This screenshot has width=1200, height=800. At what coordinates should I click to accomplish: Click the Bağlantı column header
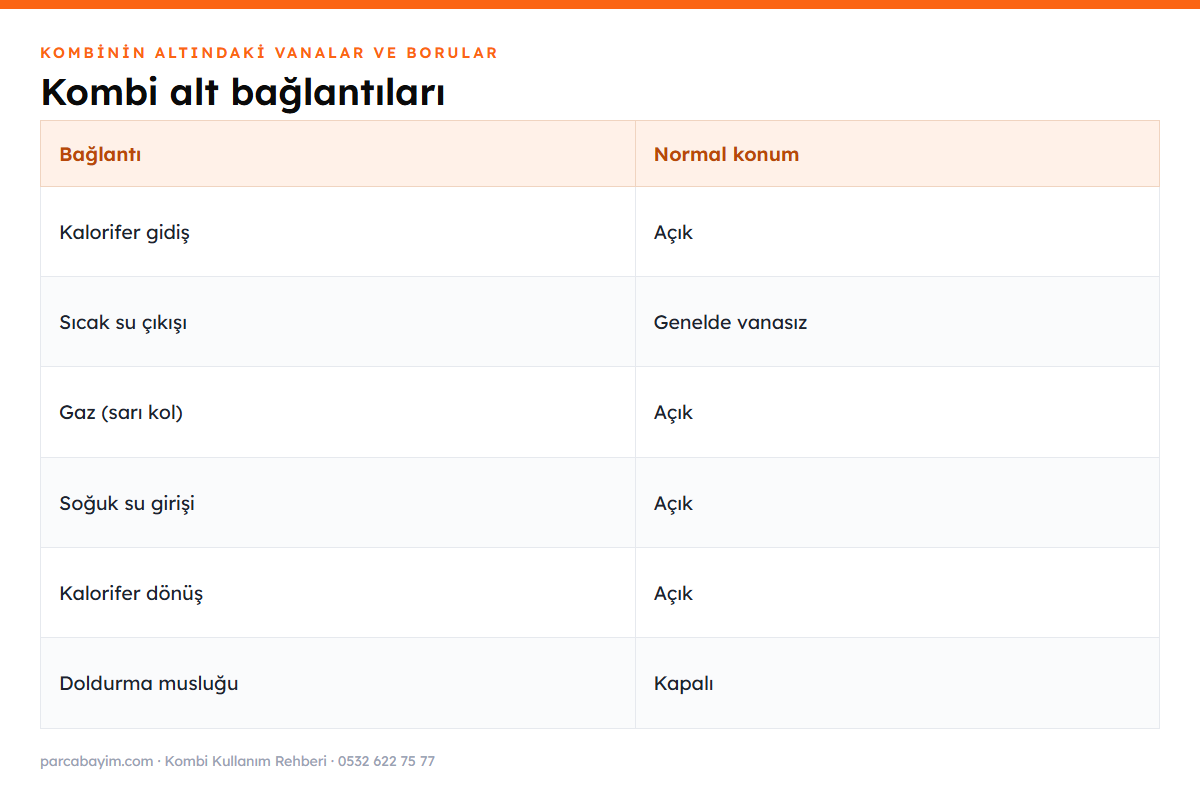(338, 154)
